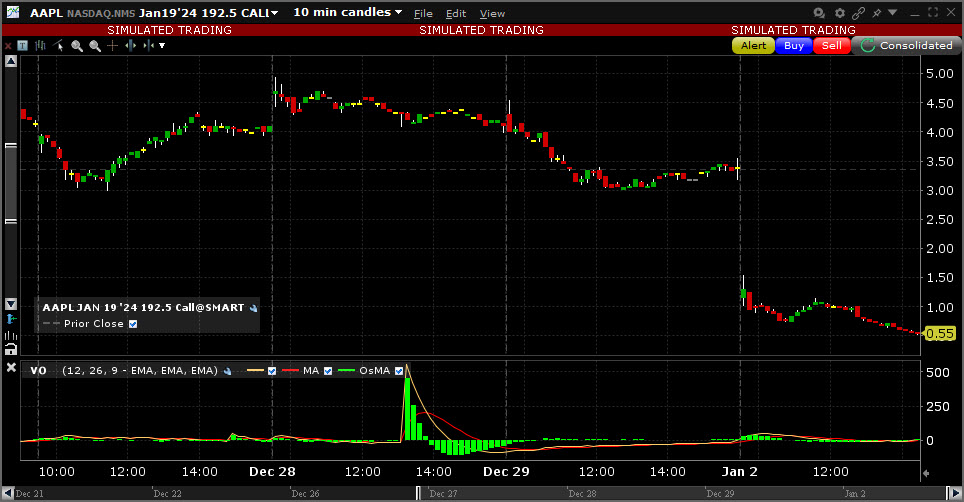Open the Edit menu

click(456, 14)
